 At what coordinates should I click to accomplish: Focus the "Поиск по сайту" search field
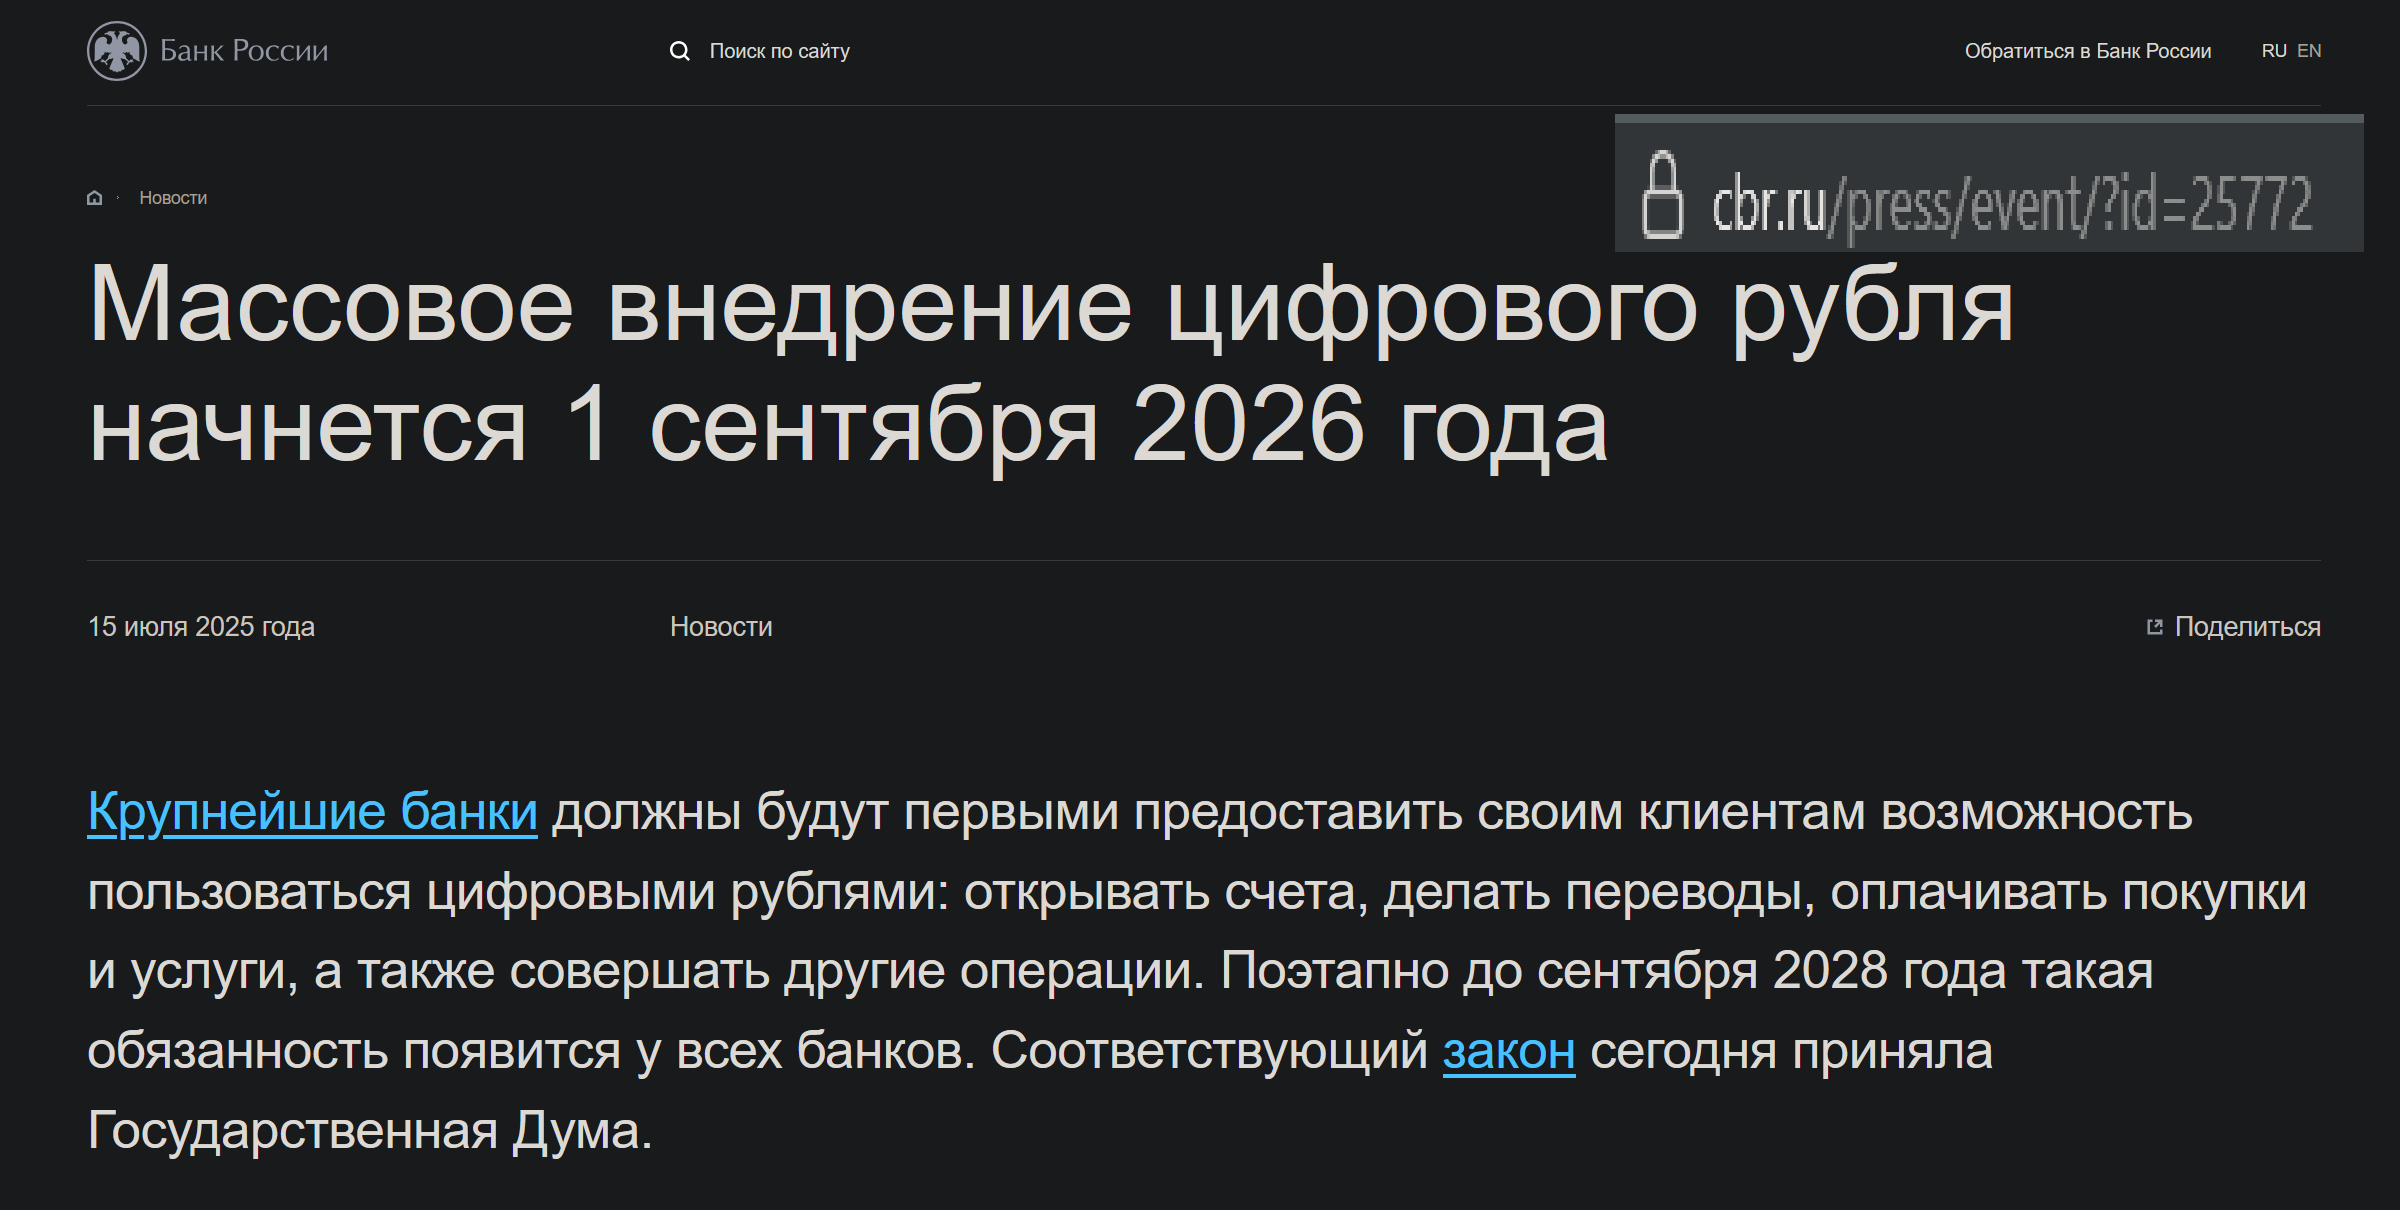coord(779,51)
